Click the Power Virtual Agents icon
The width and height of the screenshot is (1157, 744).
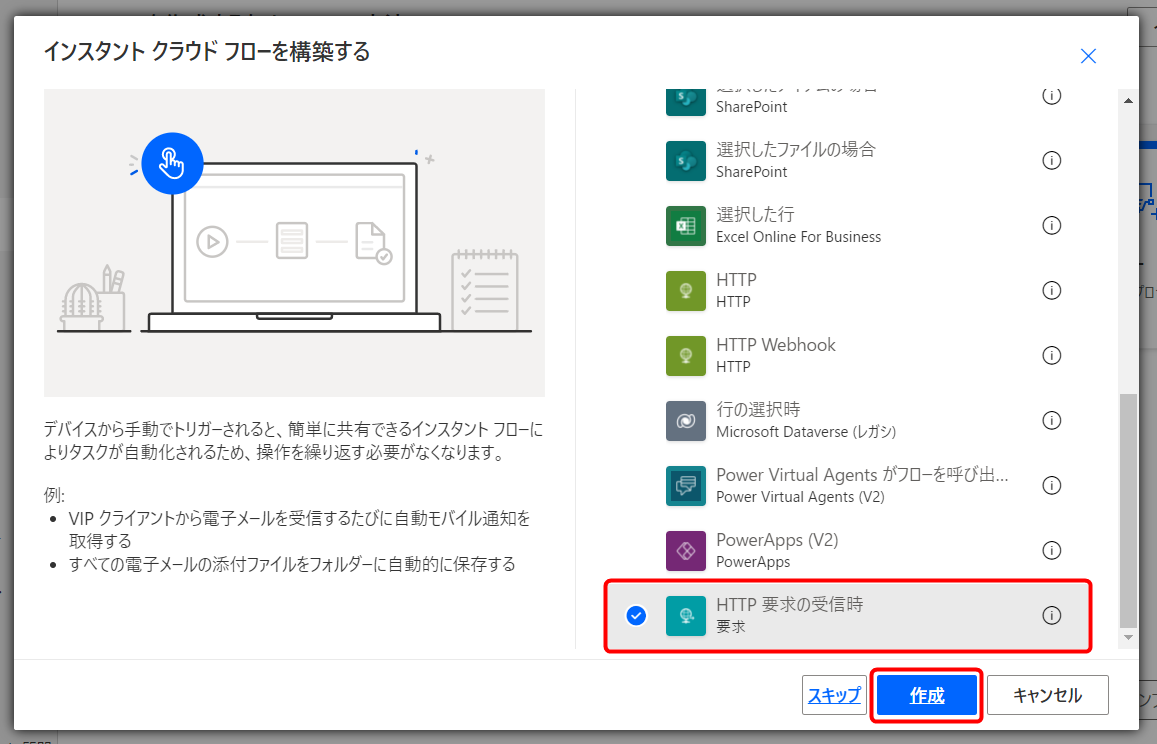pyautogui.click(x=685, y=485)
